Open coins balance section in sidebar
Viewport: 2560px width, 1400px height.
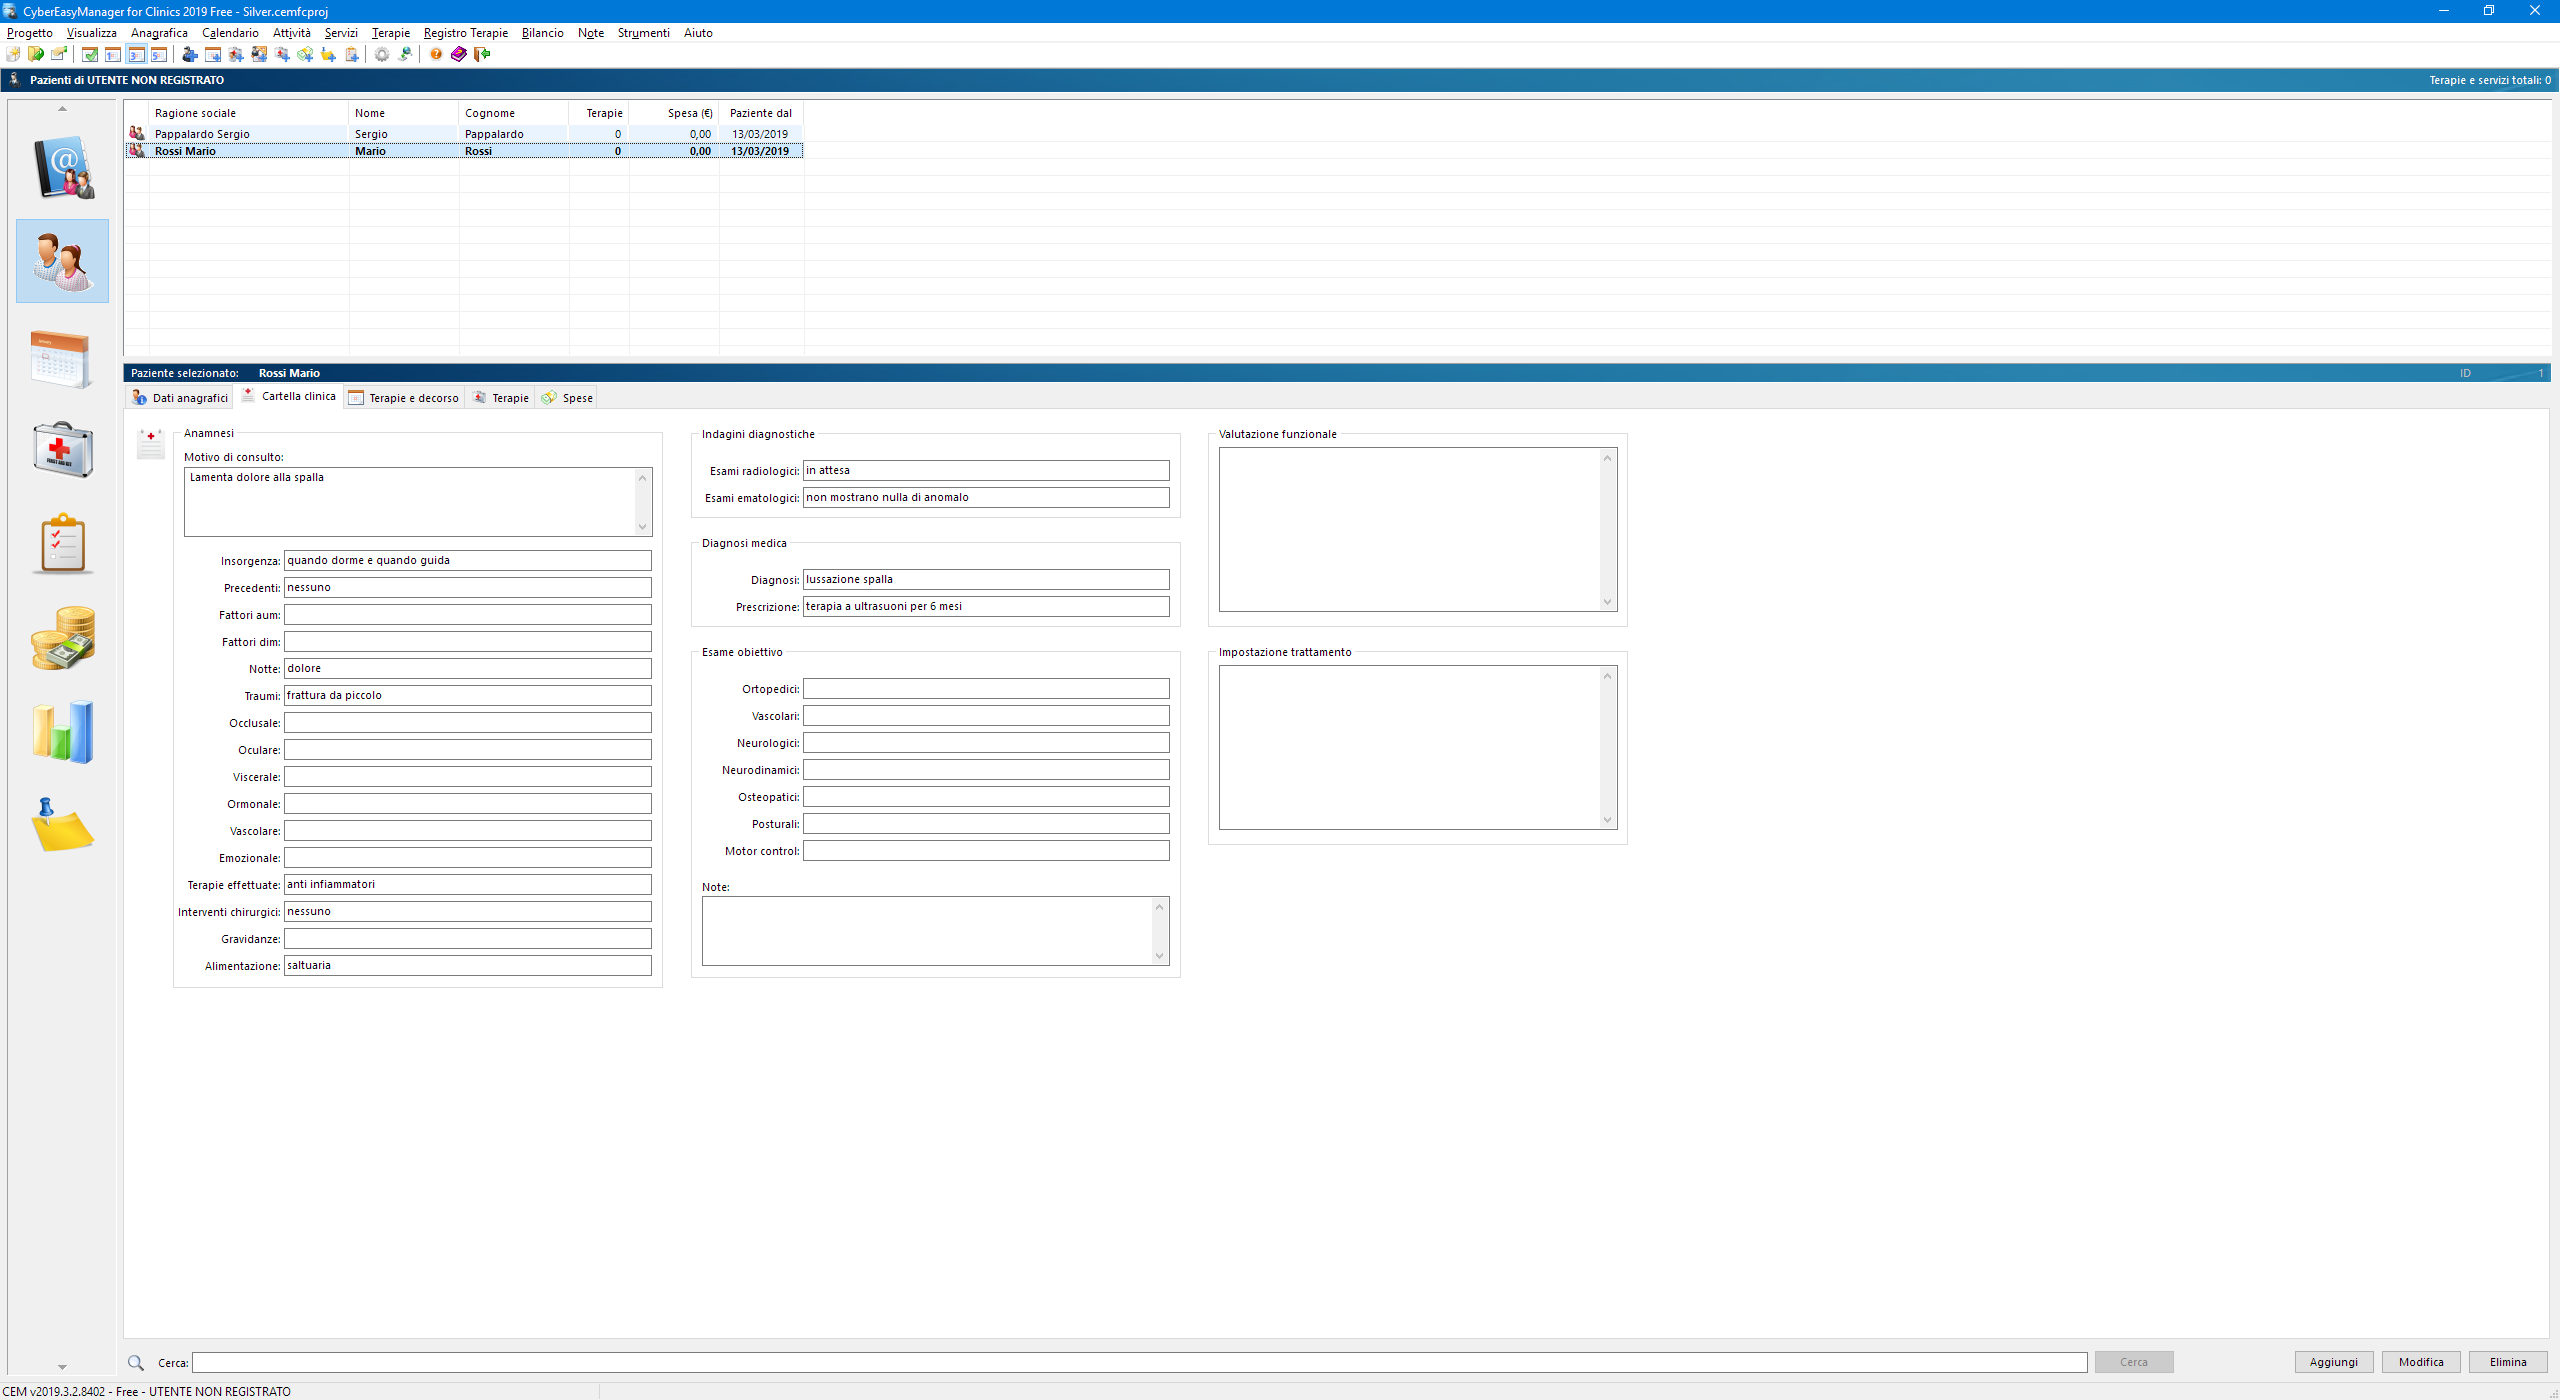point(63,637)
